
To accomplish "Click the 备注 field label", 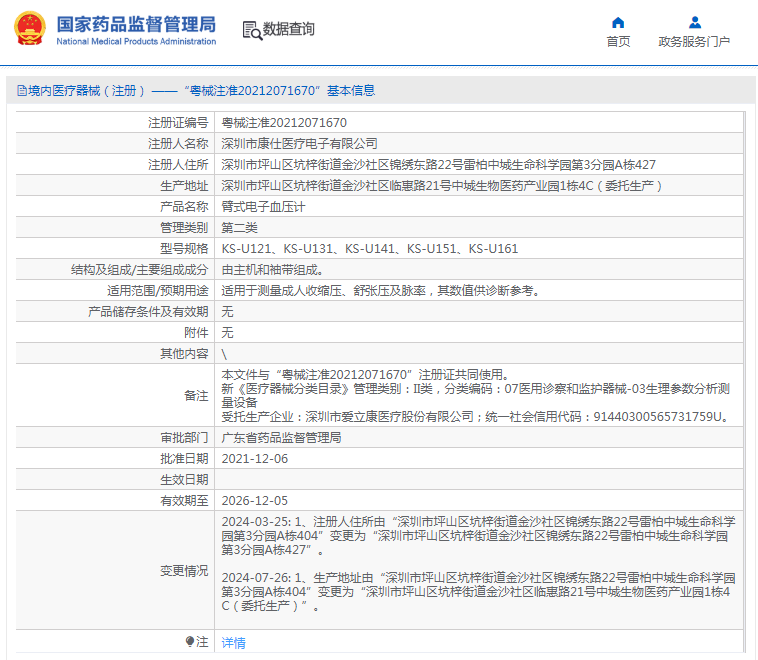I will [196, 396].
